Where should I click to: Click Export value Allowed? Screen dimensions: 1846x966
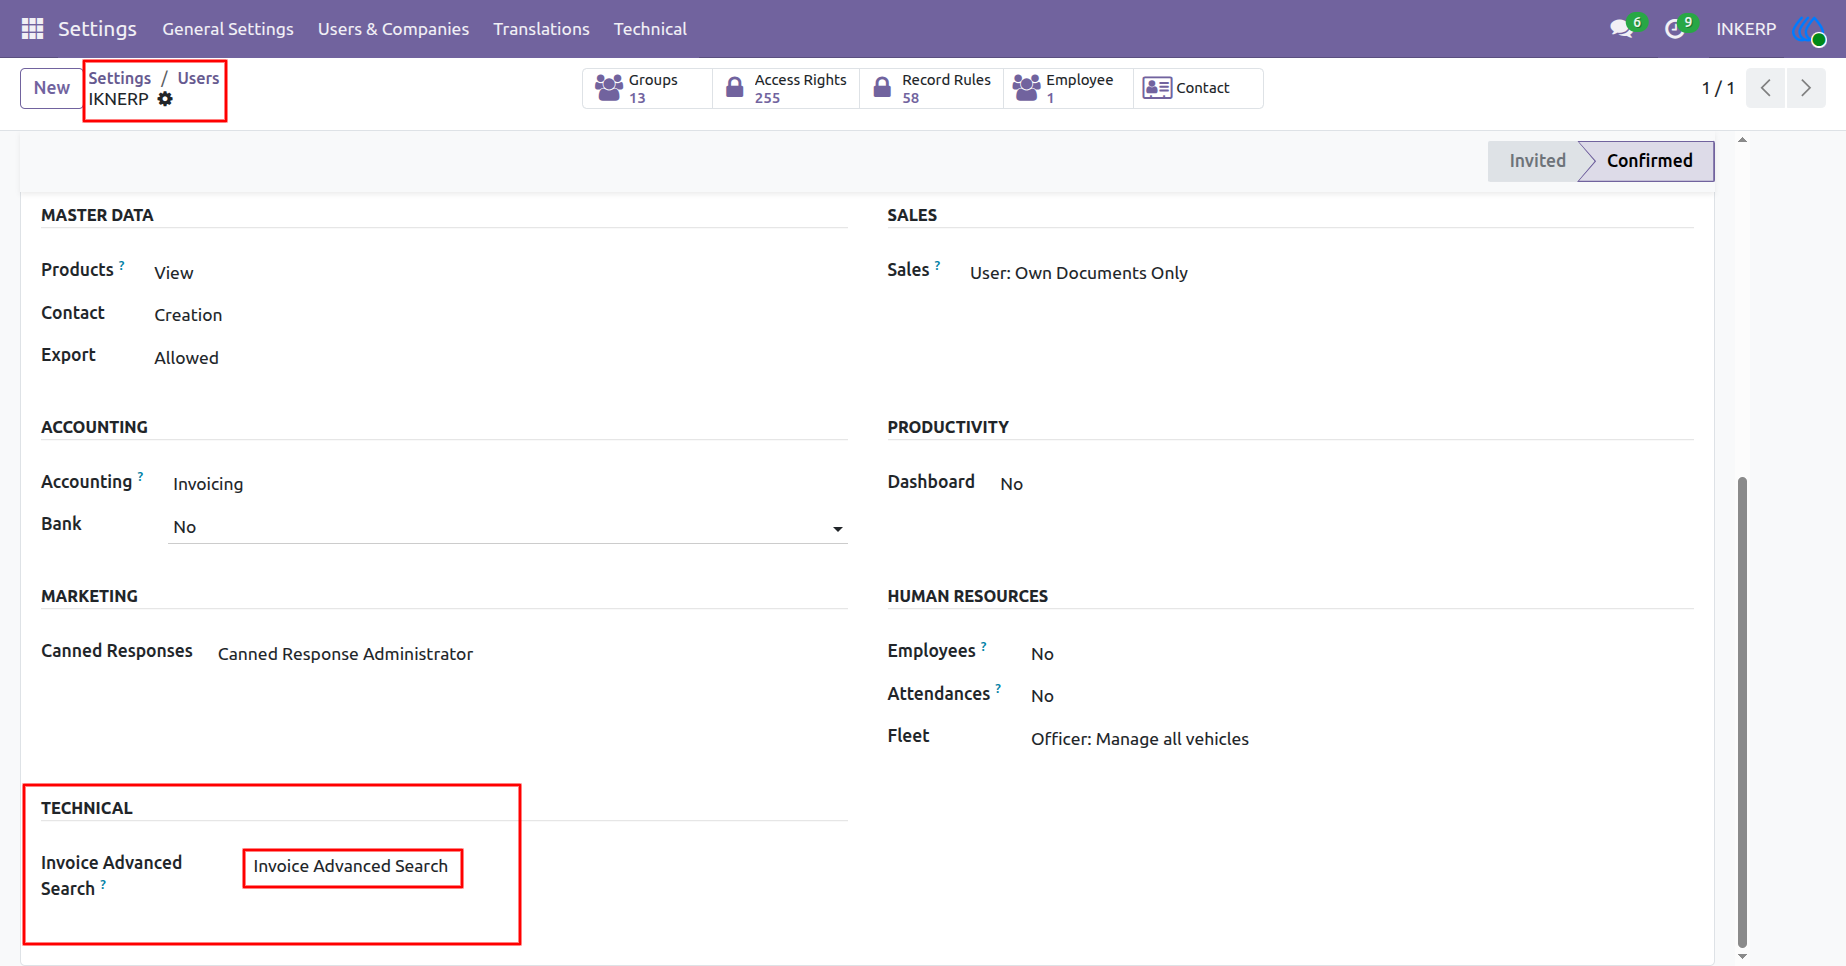point(186,358)
